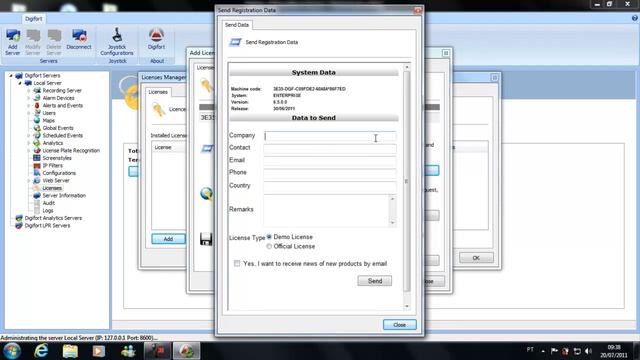This screenshot has width=640, height=360.
Task: Click the Send button
Action: pyautogui.click(x=375, y=281)
